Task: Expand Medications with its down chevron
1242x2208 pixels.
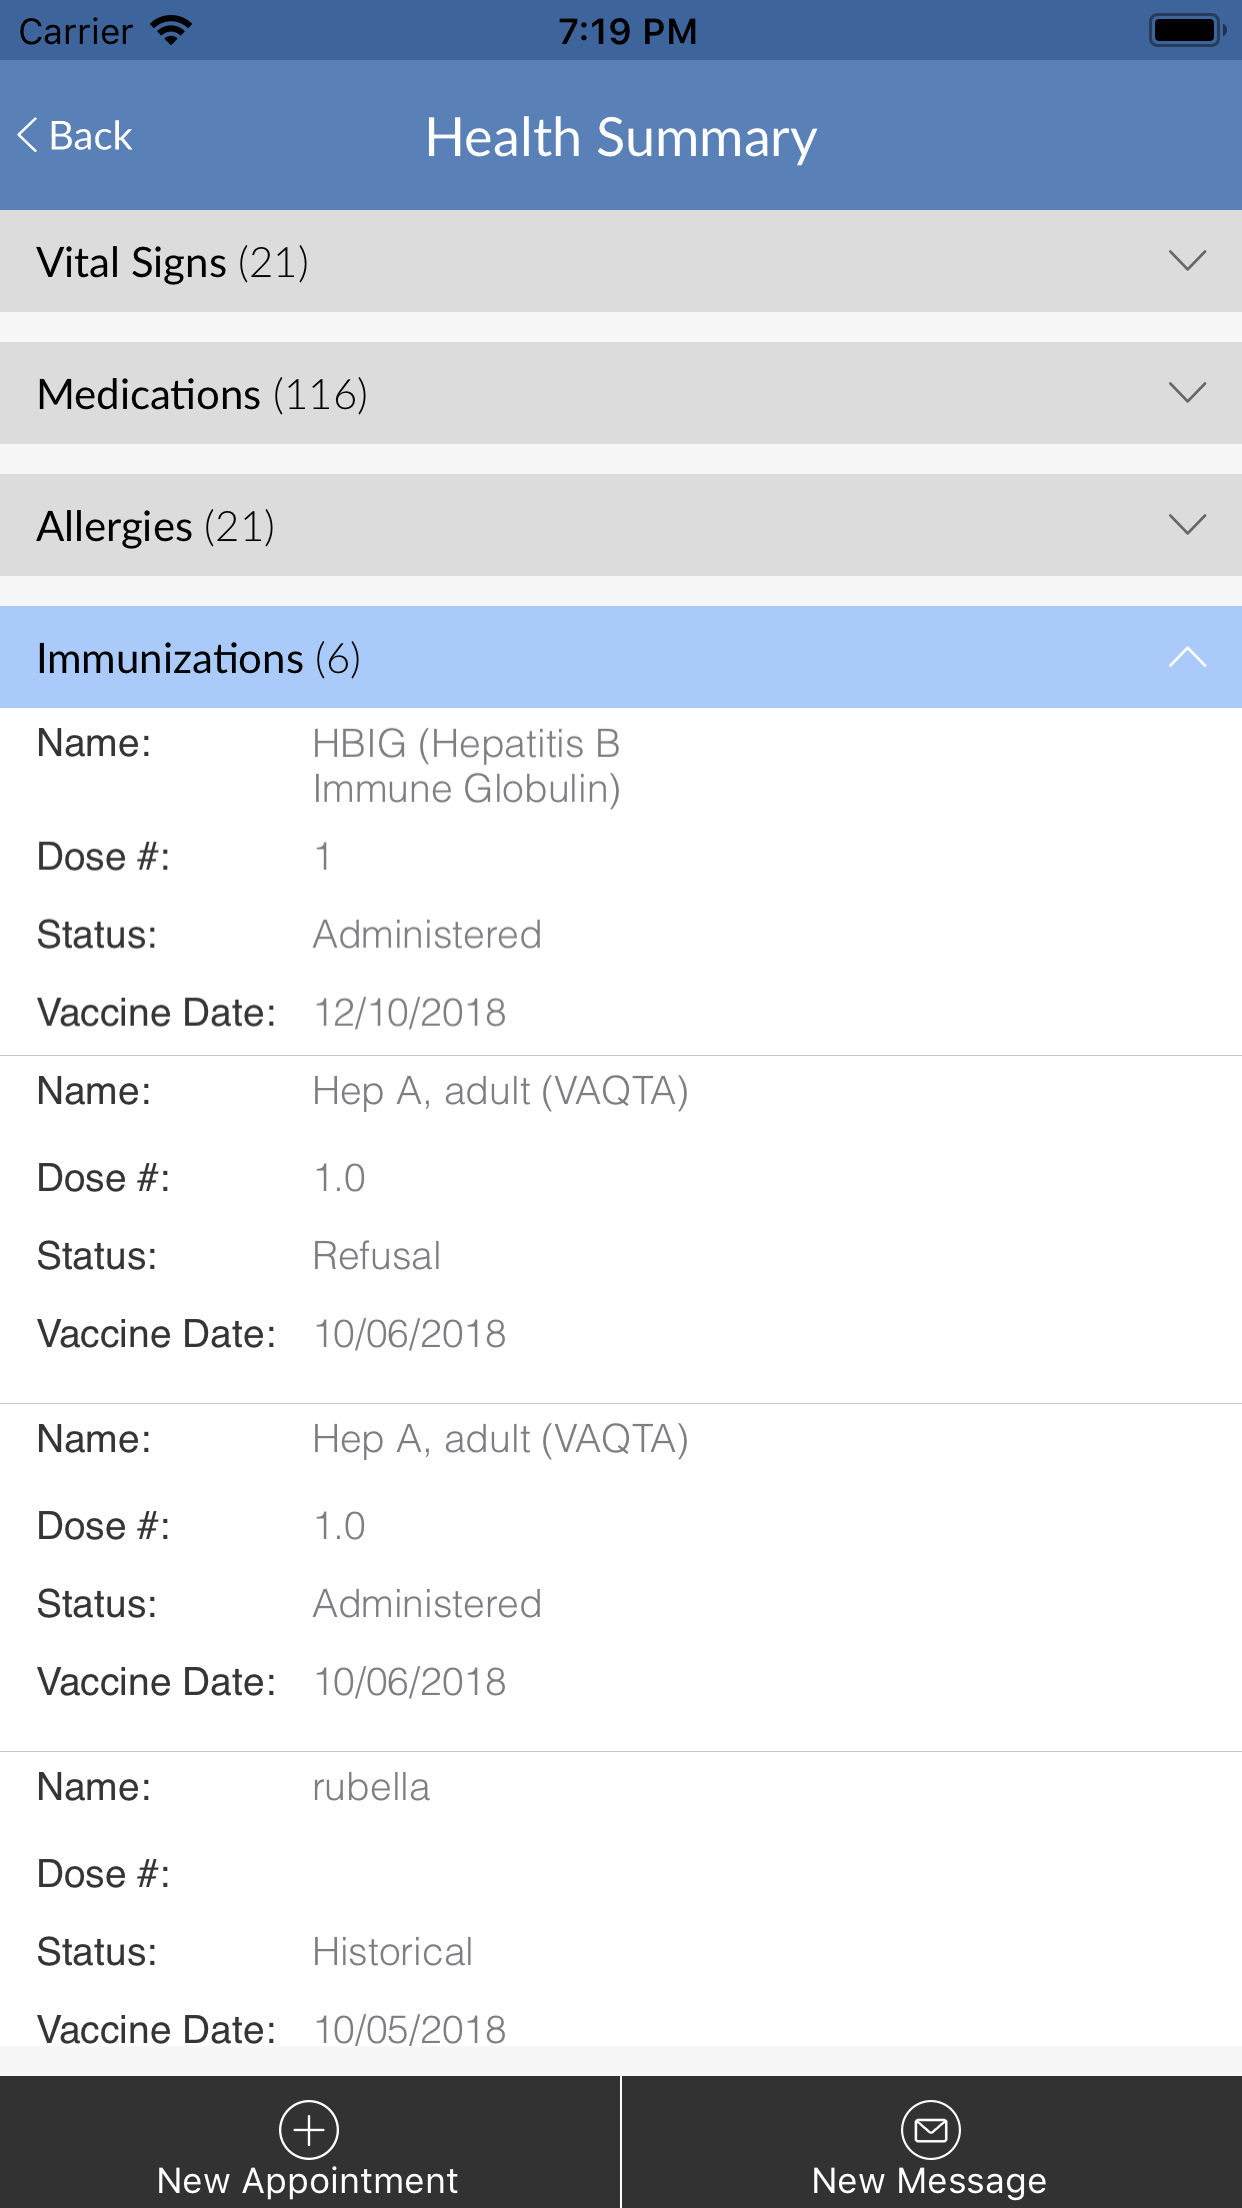Action: click(x=1187, y=393)
